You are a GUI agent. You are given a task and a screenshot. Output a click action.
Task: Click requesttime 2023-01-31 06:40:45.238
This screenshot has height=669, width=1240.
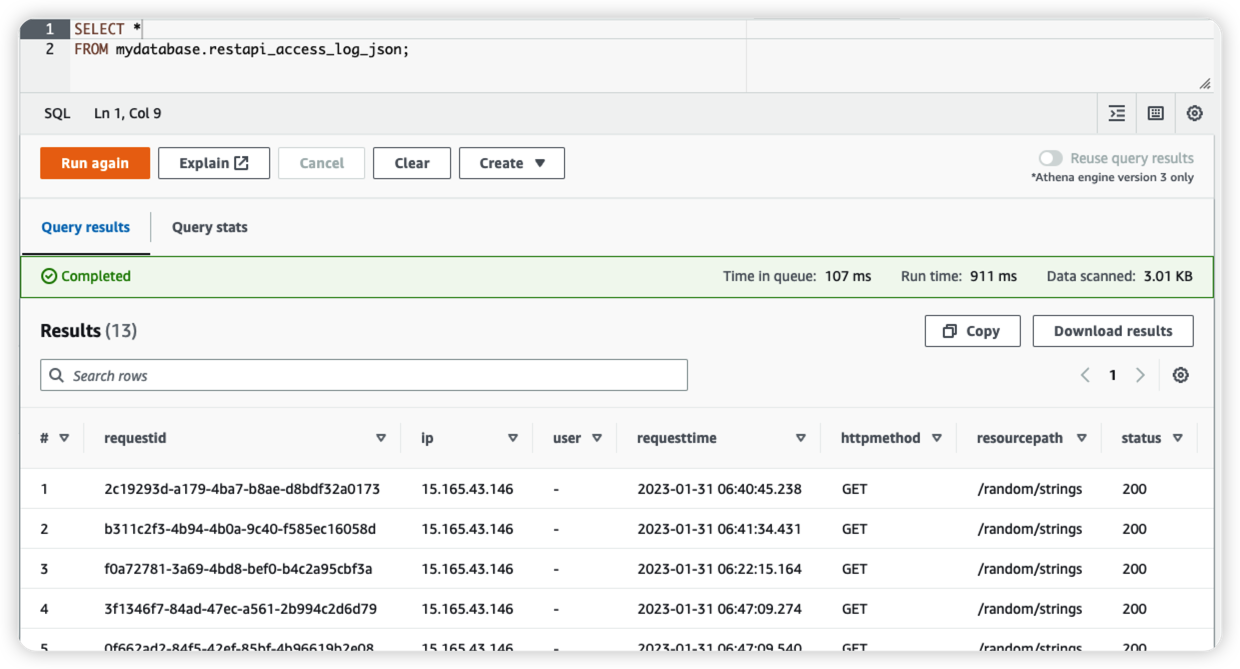click(720, 489)
